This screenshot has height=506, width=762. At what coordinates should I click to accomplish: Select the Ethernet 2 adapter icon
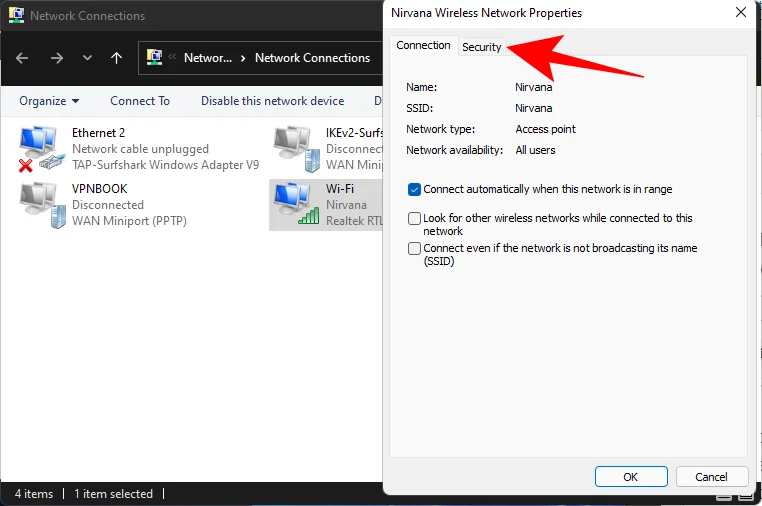[41, 149]
